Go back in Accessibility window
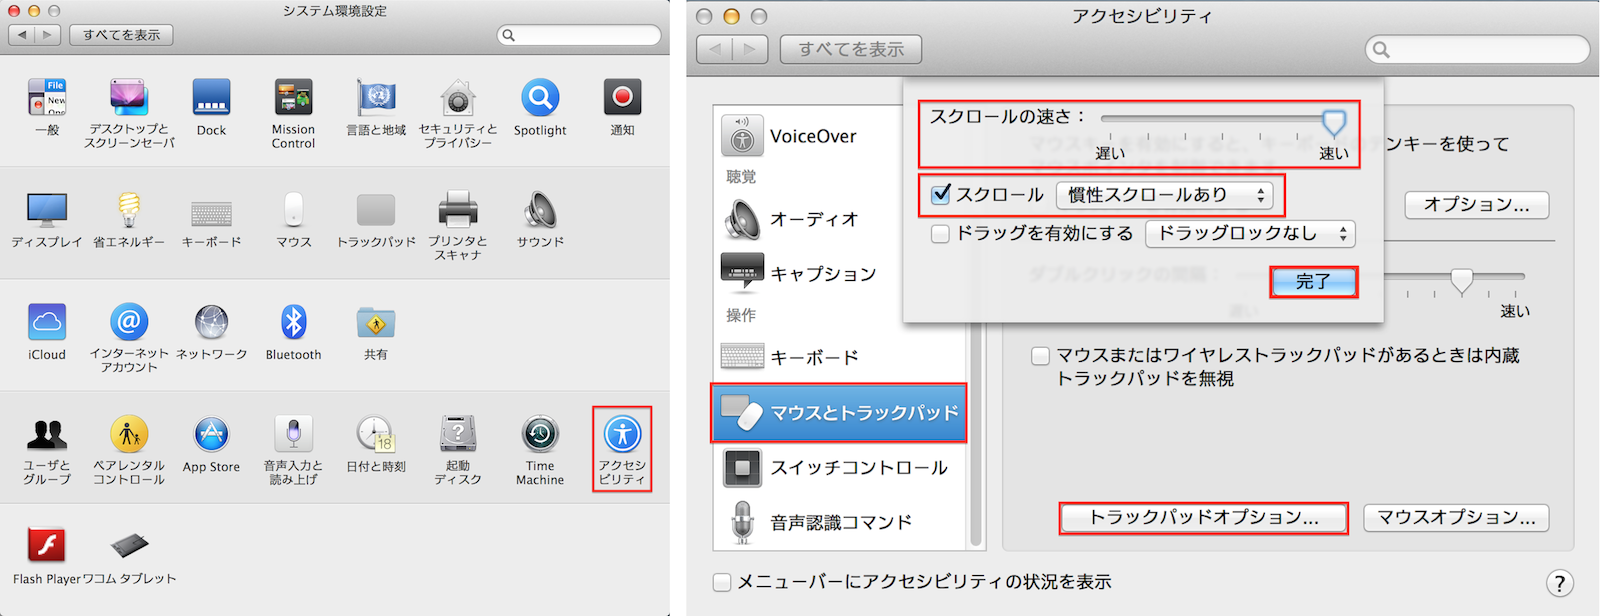 pos(714,49)
